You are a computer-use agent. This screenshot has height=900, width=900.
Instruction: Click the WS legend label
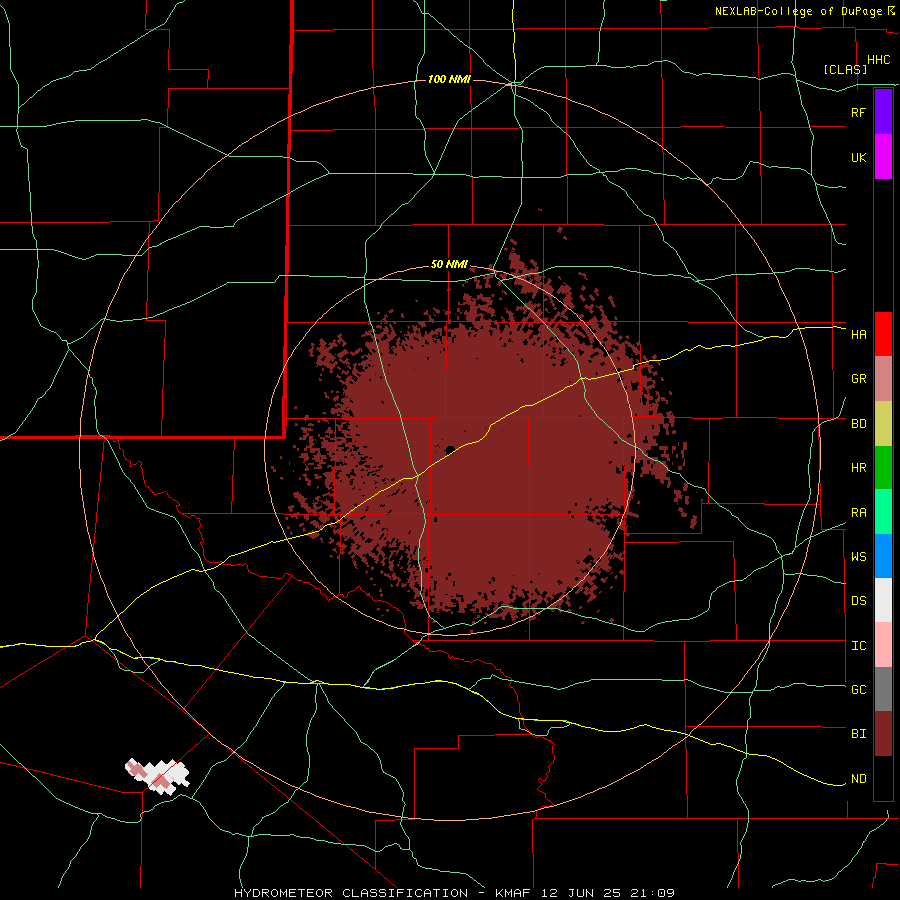858,557
